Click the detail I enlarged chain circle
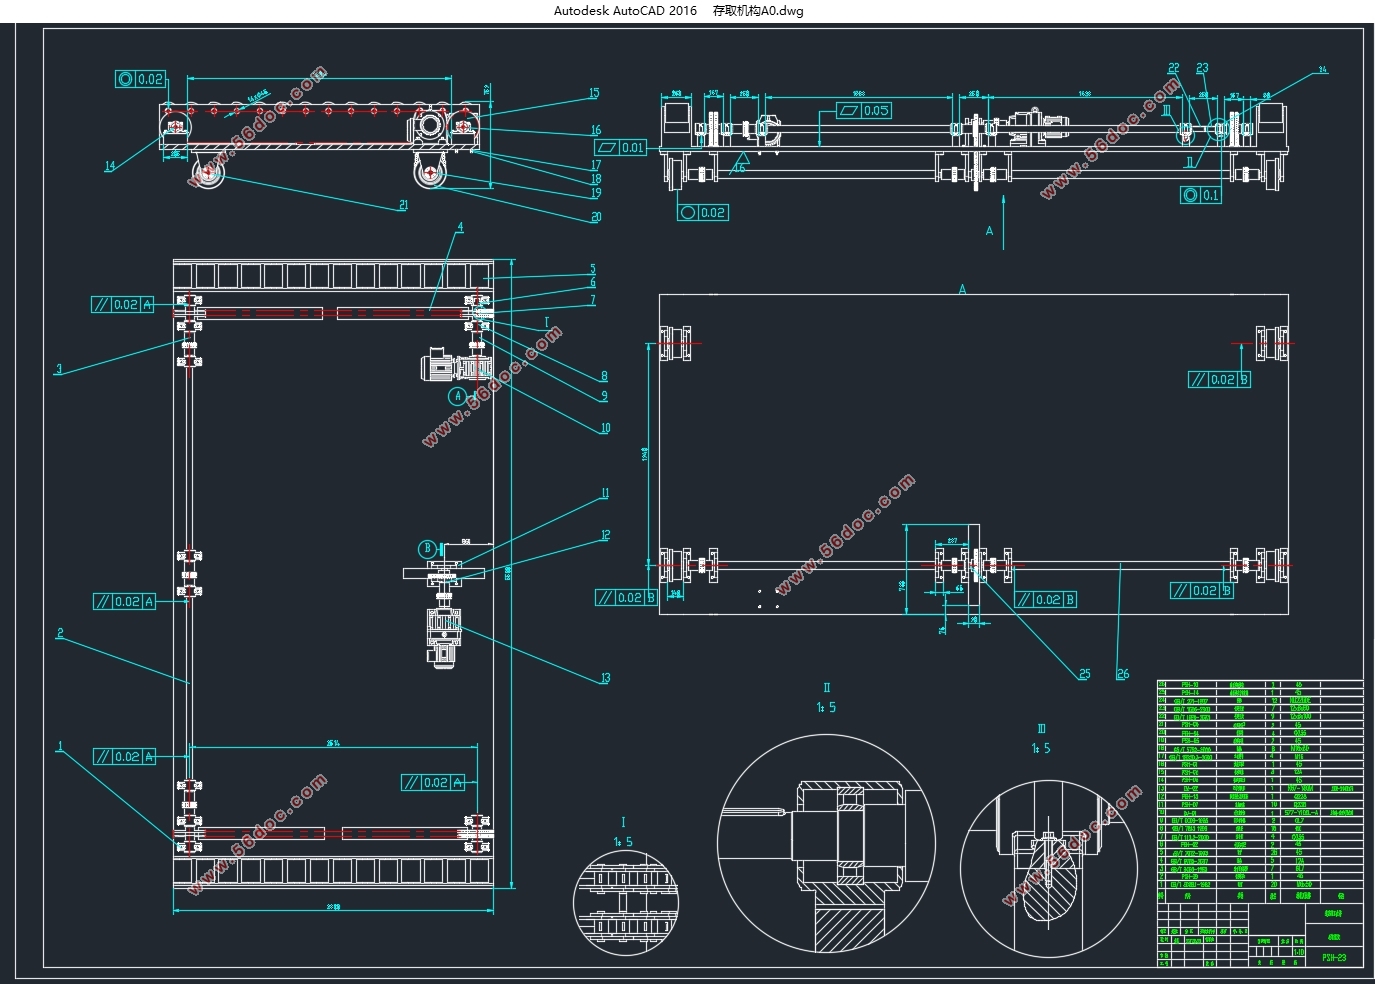1375x984 pixels. [626, 903]
